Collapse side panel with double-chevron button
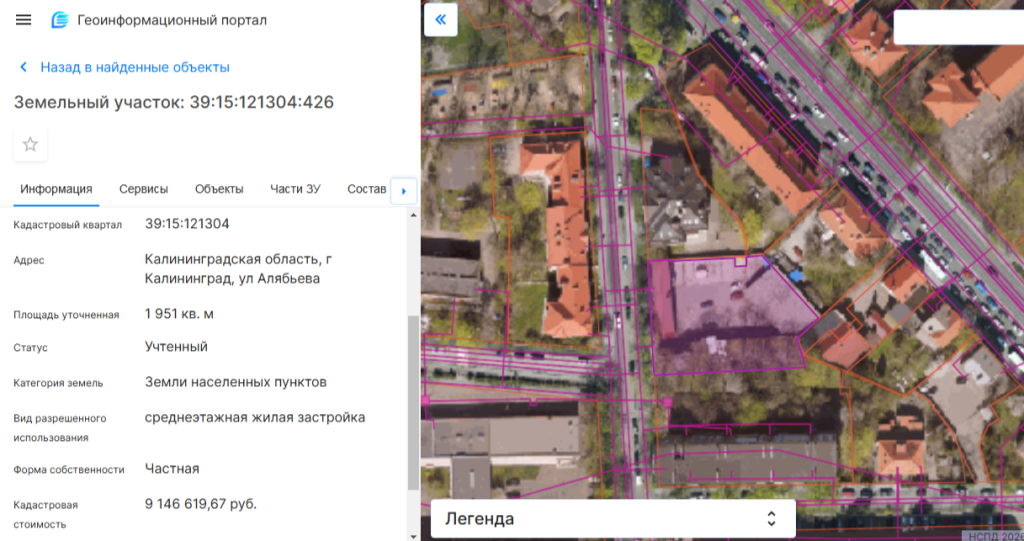1024x541 pixels. 441,20
